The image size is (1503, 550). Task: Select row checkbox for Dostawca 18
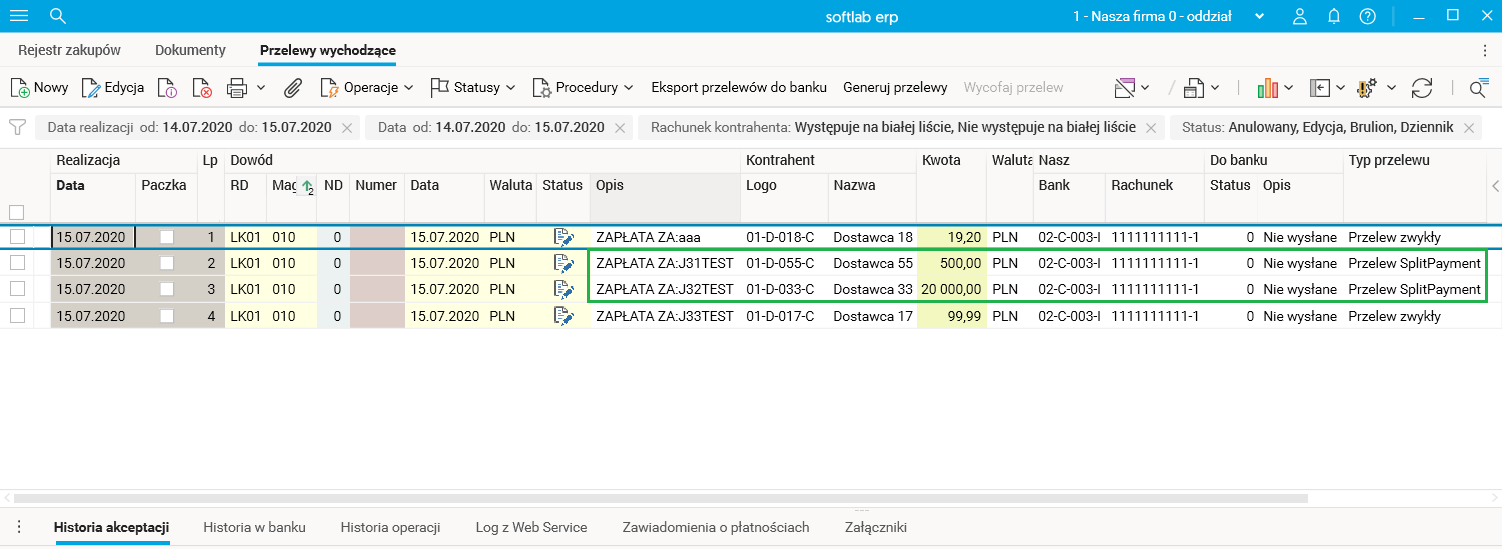click(x=16, y=238)
